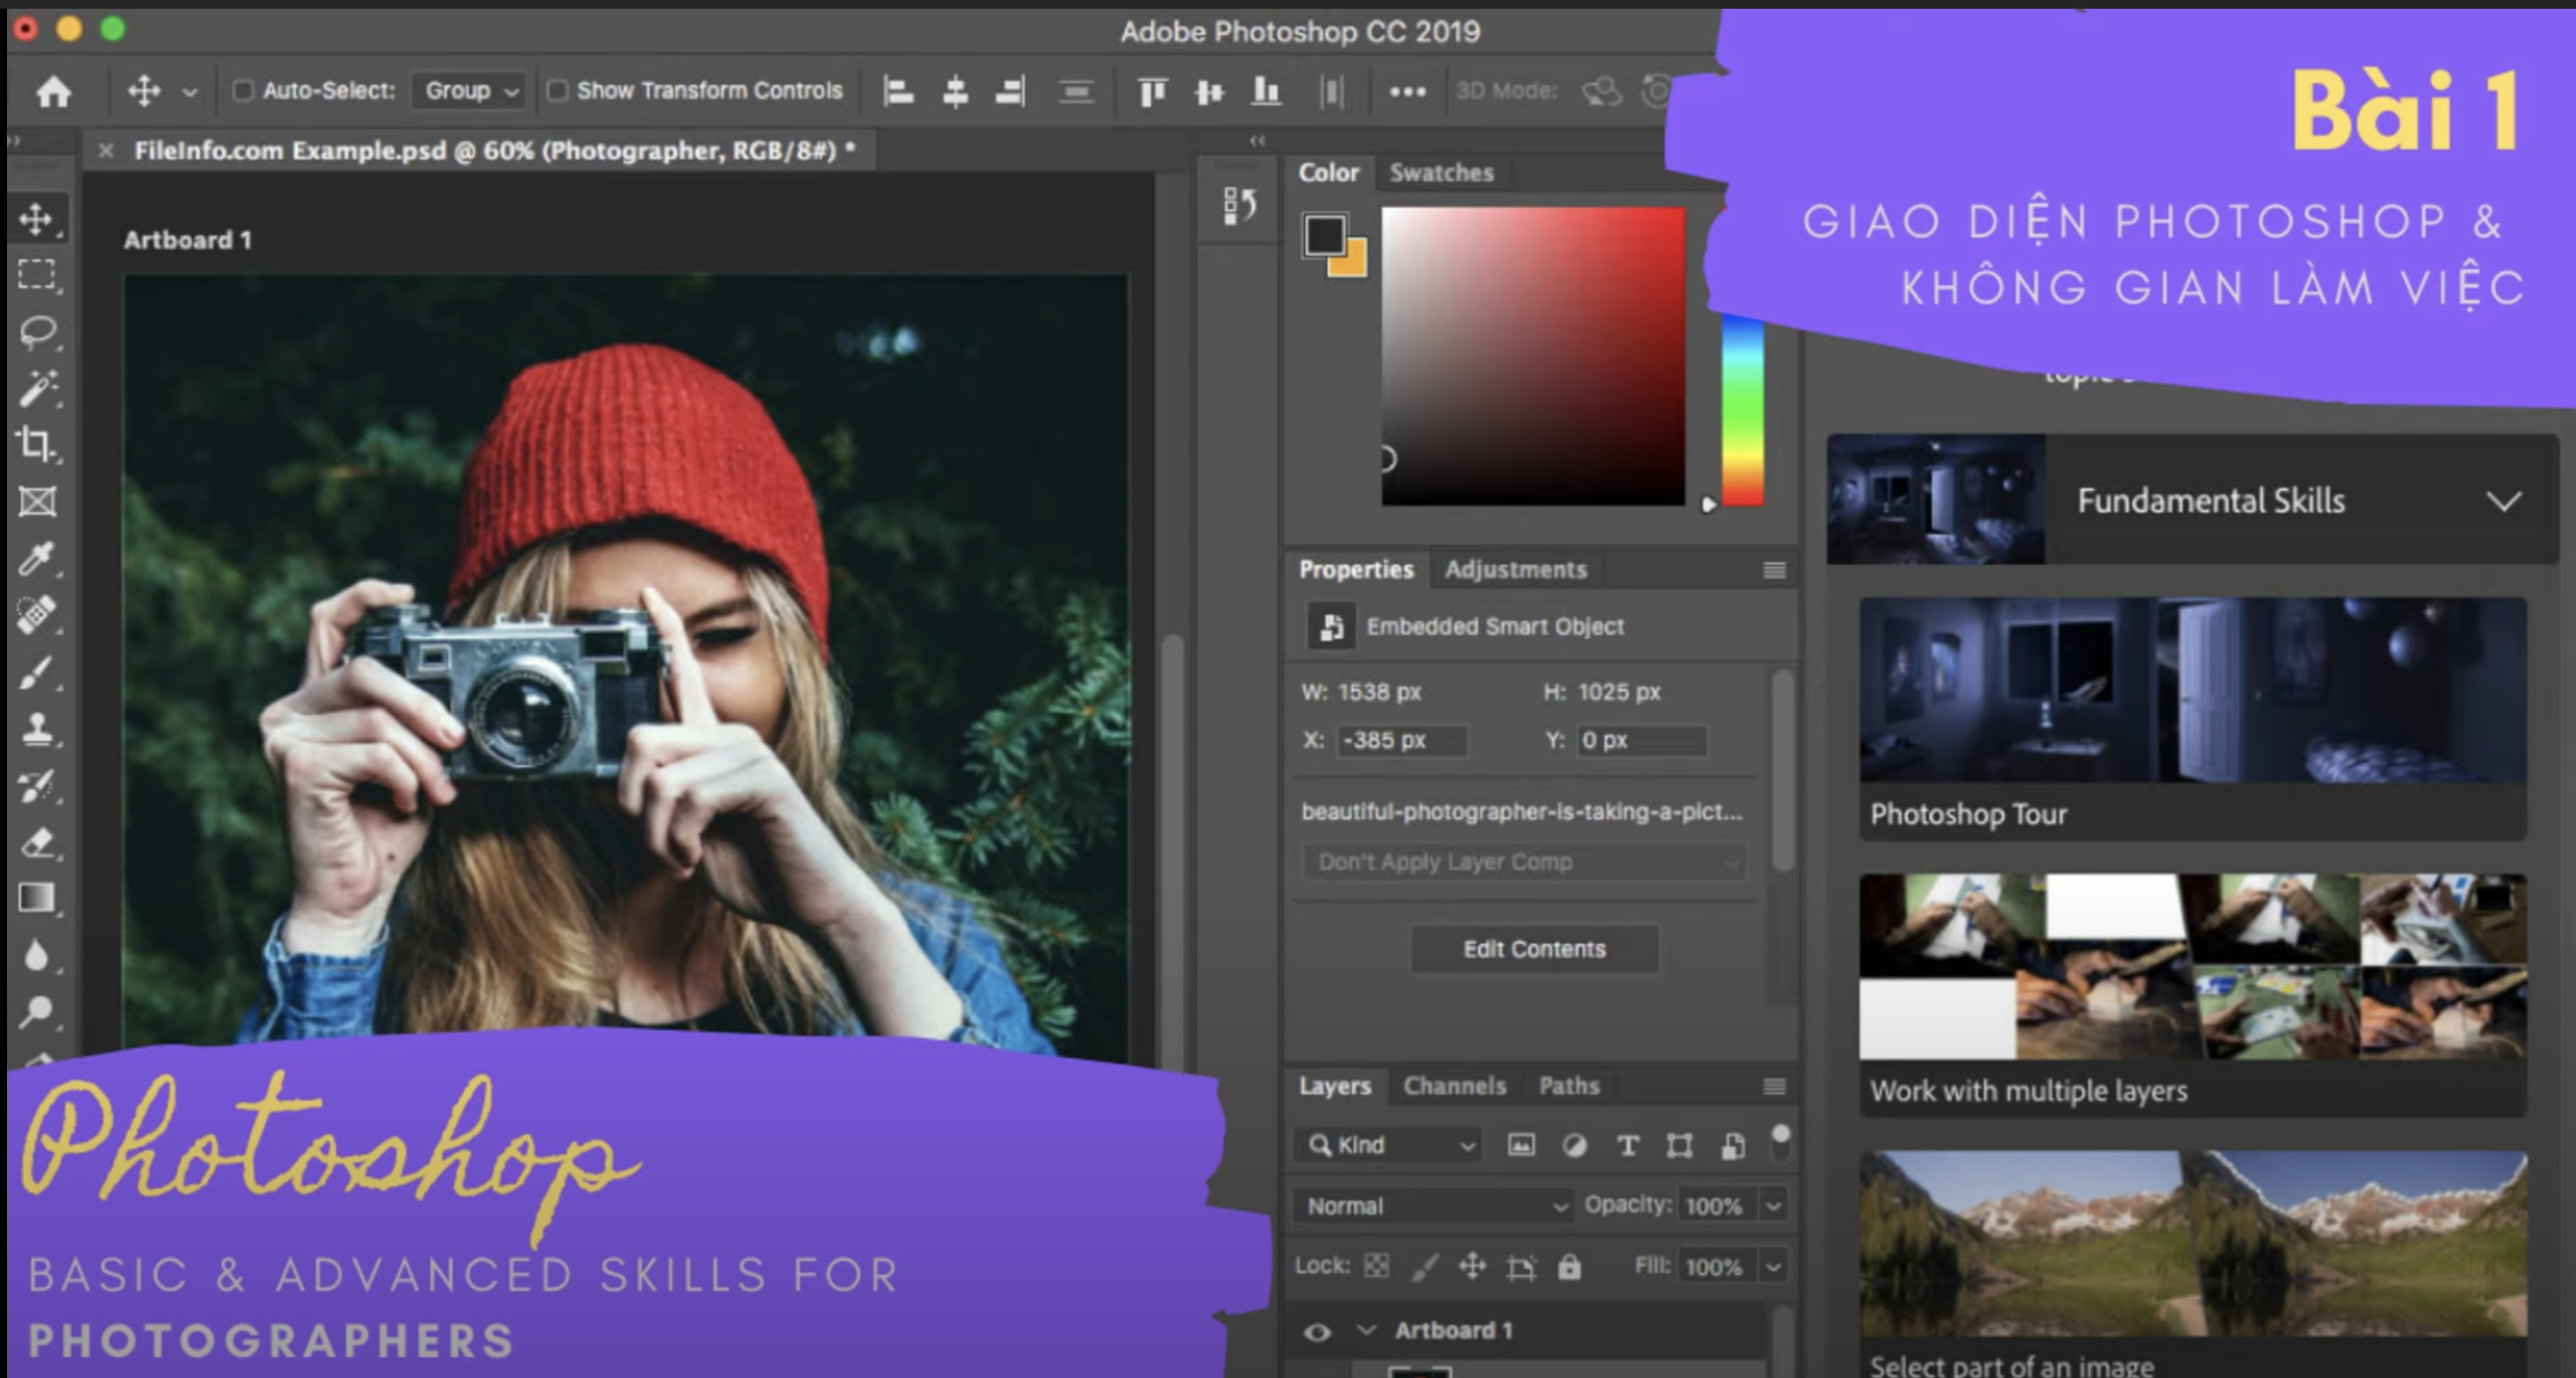Click the X position input field
The image size is (2576, 1378).
coord(1402,741)
